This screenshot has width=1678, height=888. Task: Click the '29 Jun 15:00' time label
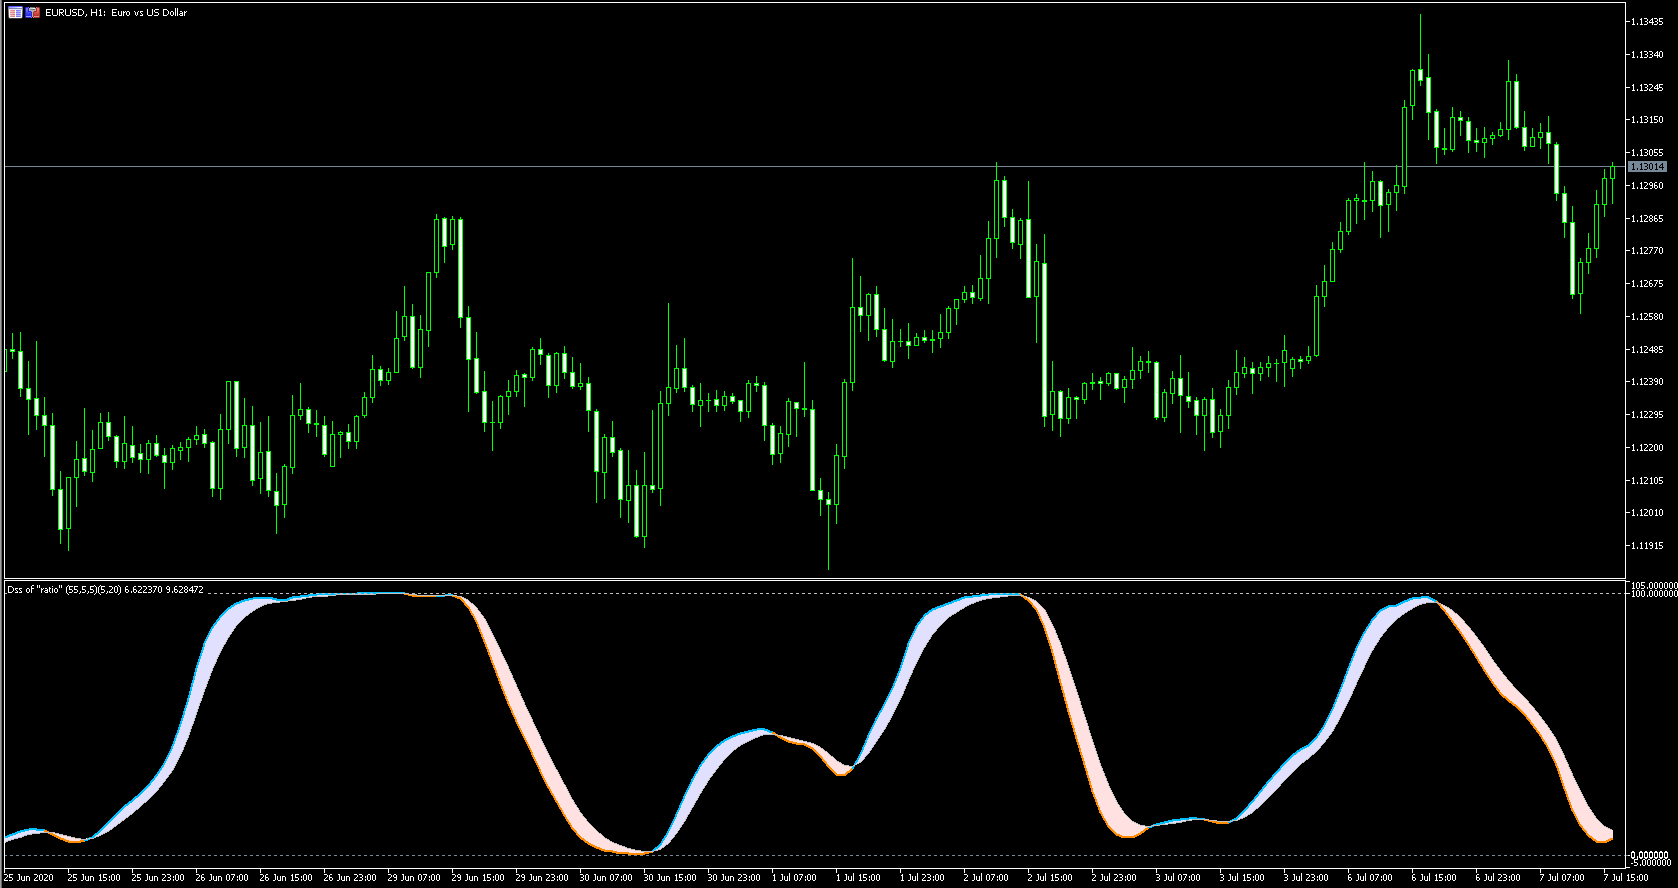[x=478, y=878]
